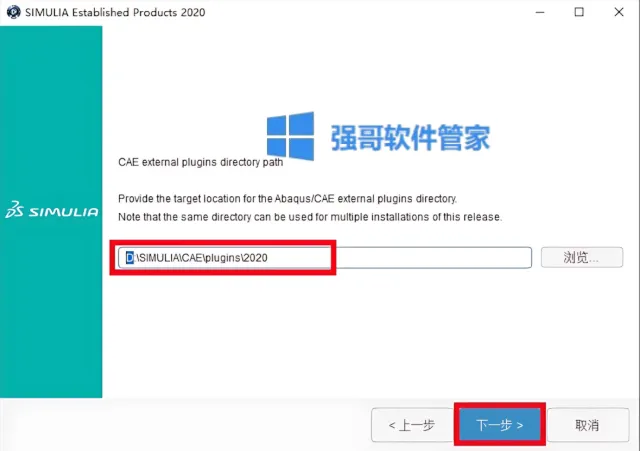Image resolution: width=640 pixels, height=451 pixels.
Task: Click the highlighted D drive letter in path
Action: pos(129,258)
